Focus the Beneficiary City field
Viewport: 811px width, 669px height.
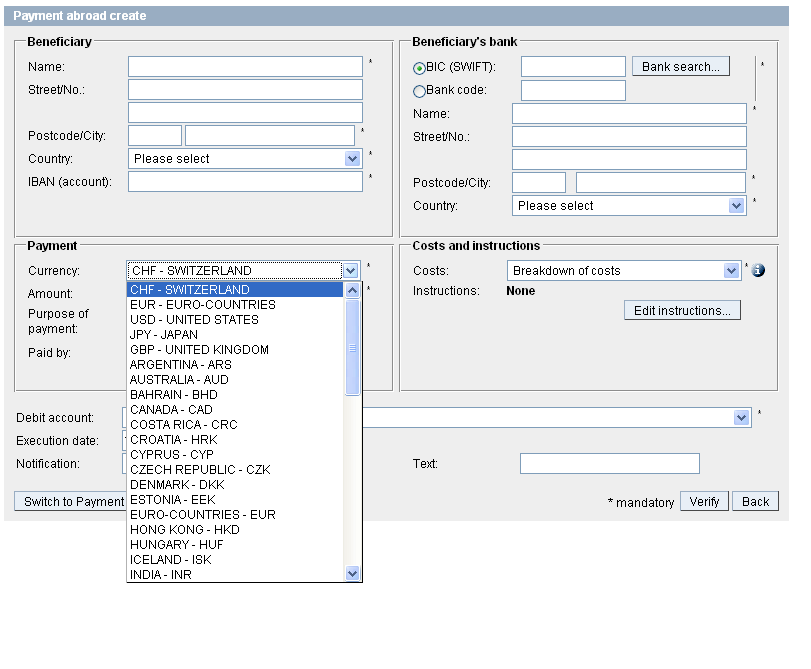(270, 136)
